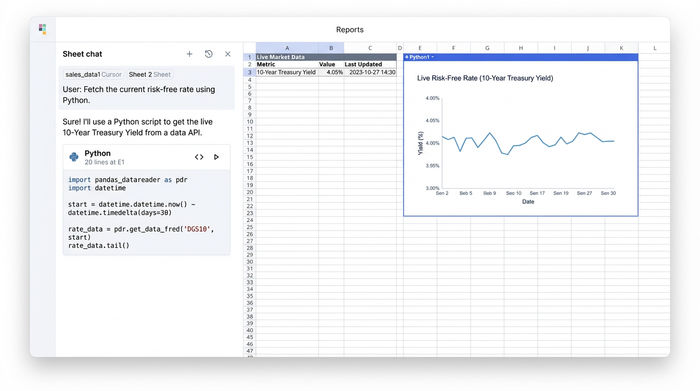Click the Python logo icon
Viewport: 700px width, 391px height.
pyautogui.click(x=74, y=157)
